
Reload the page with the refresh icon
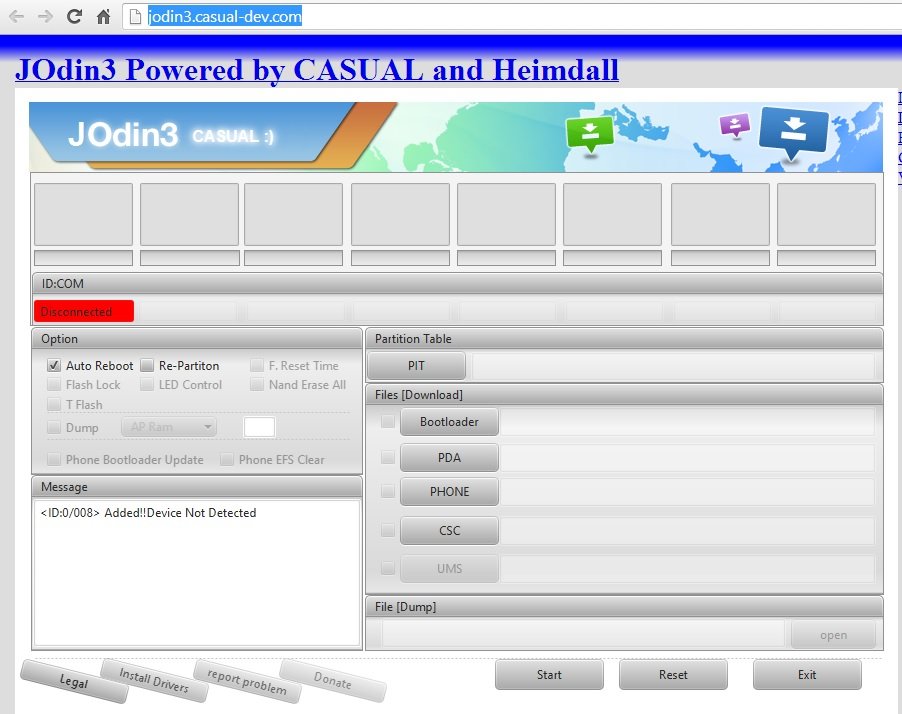coord(74,17)
